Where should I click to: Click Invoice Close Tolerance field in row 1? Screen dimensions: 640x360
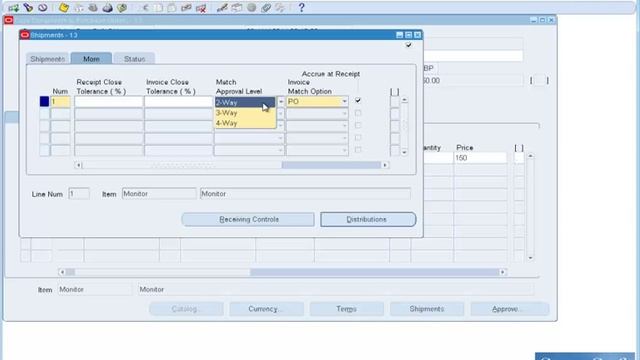pos(178,102)
